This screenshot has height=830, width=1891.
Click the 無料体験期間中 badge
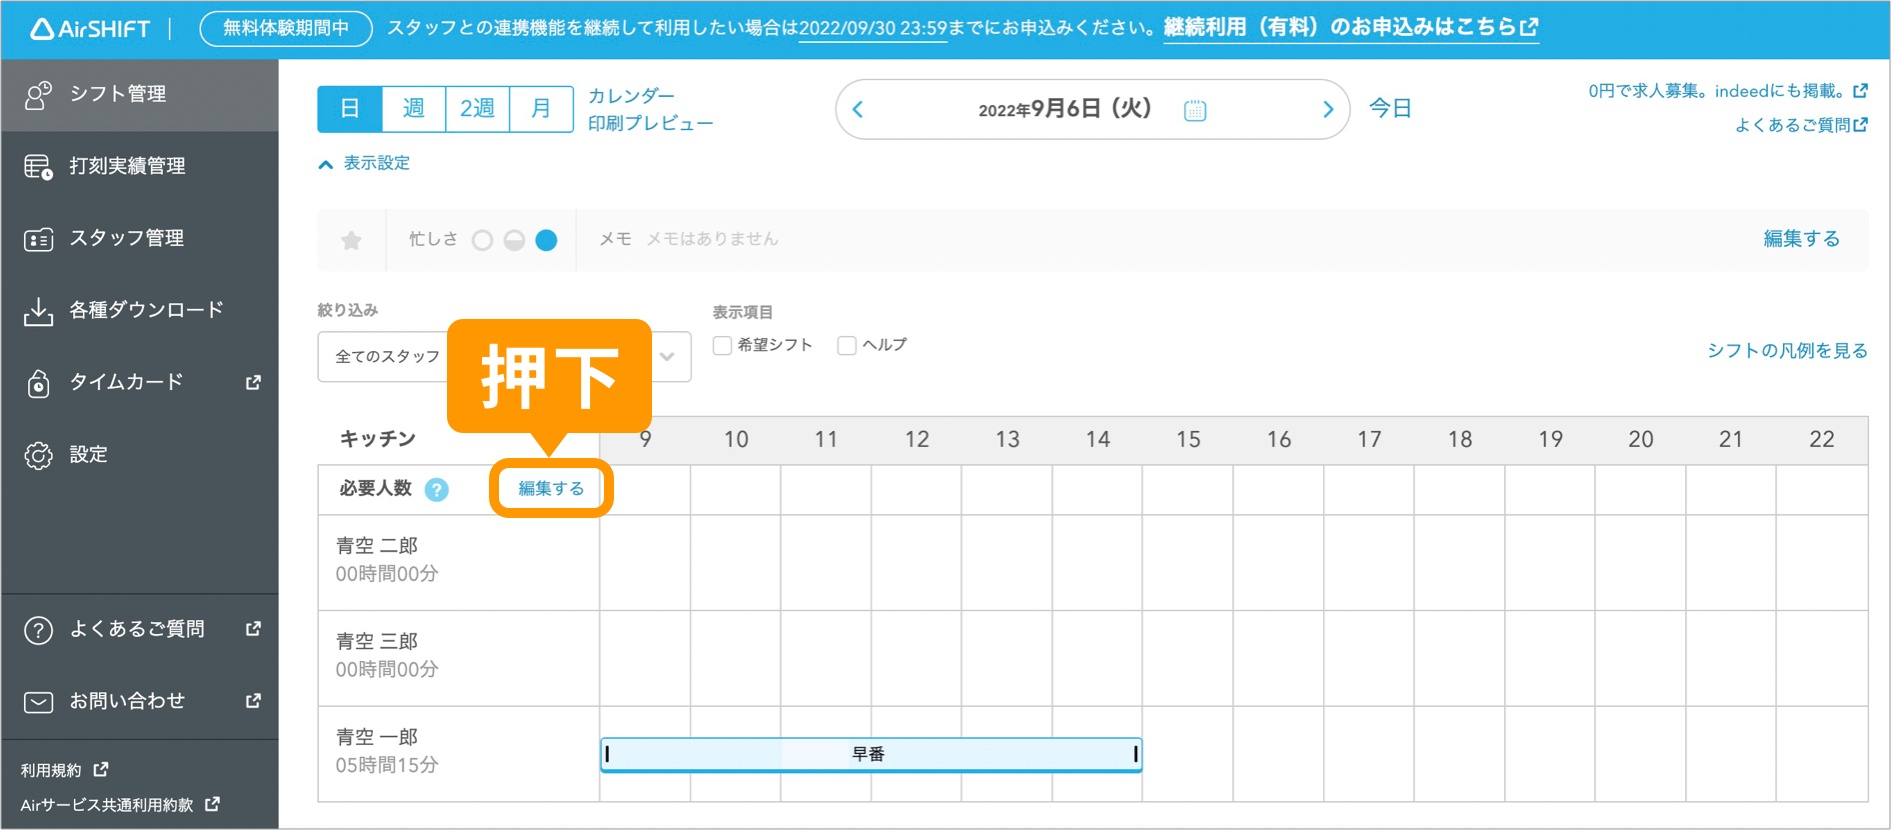(x=286, y=28)
